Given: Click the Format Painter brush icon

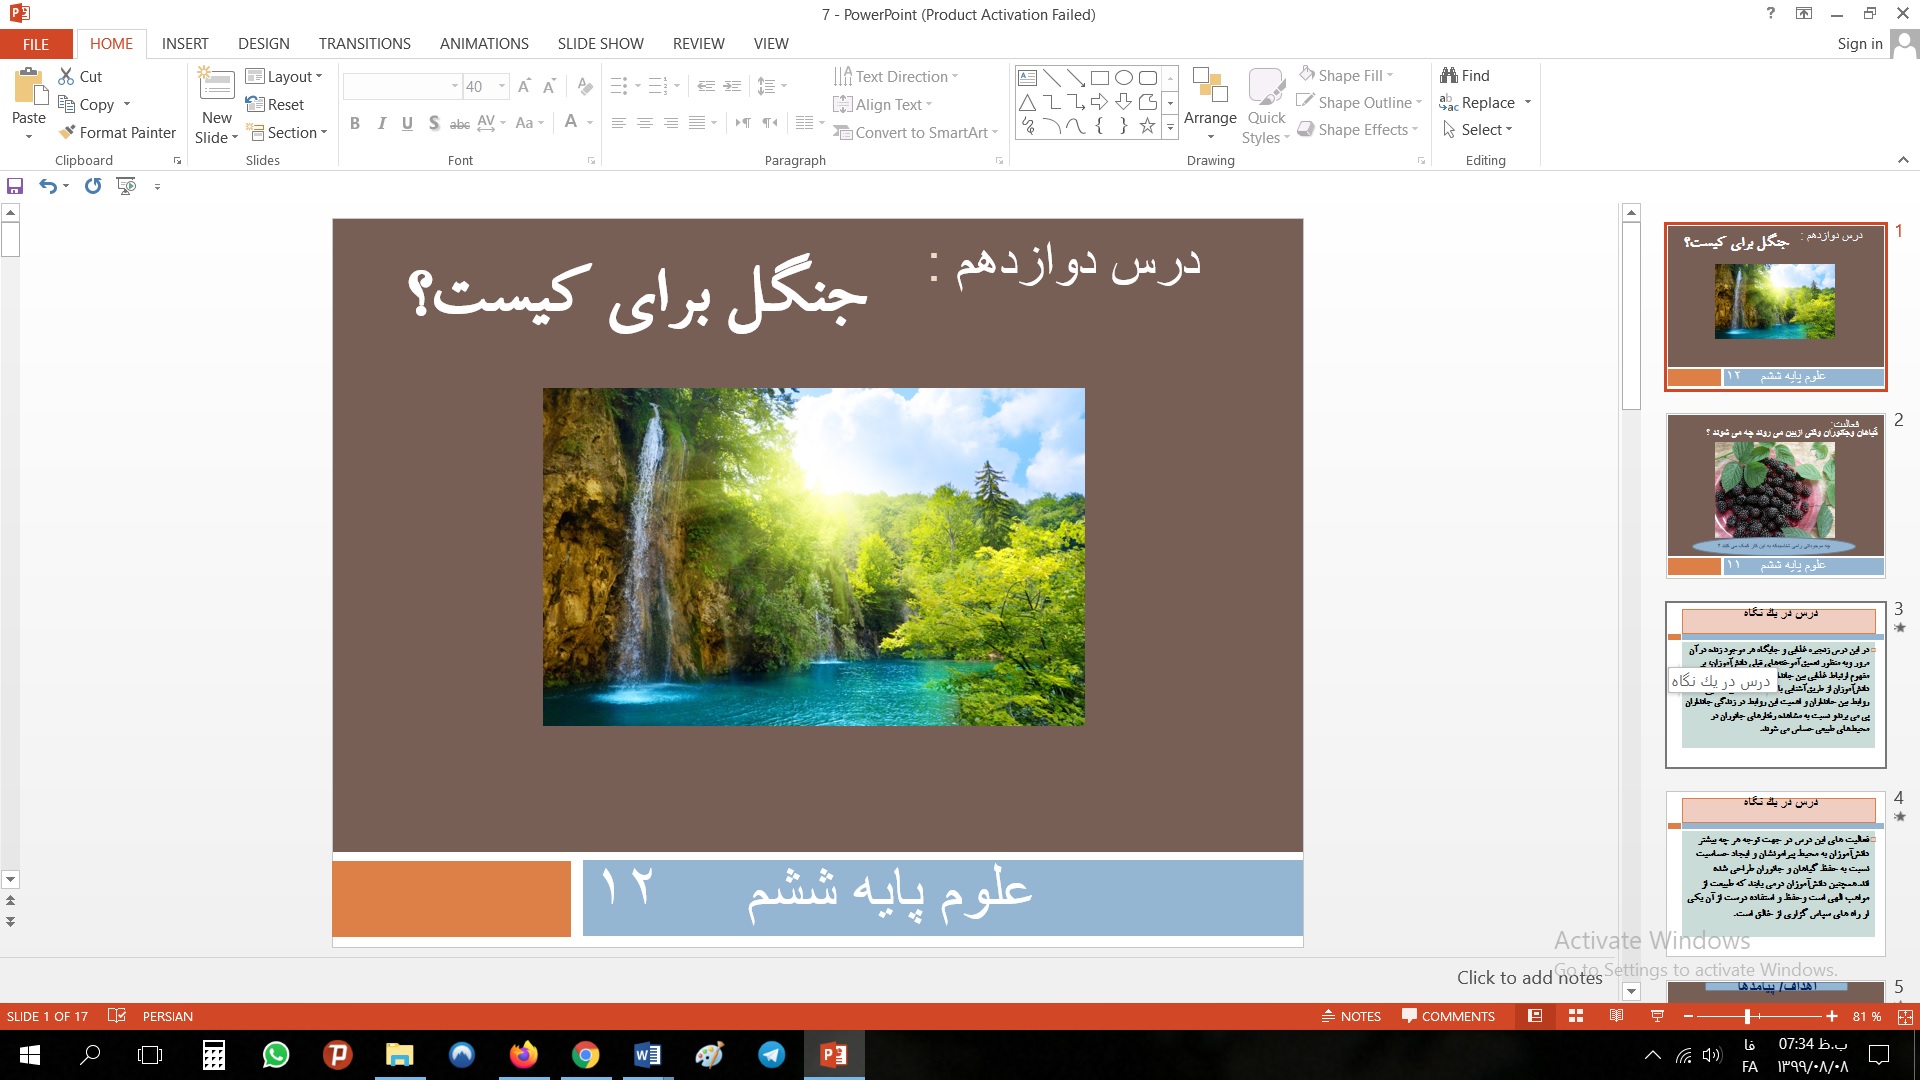Looking at the screenshot, I should [x=67, y=132].
